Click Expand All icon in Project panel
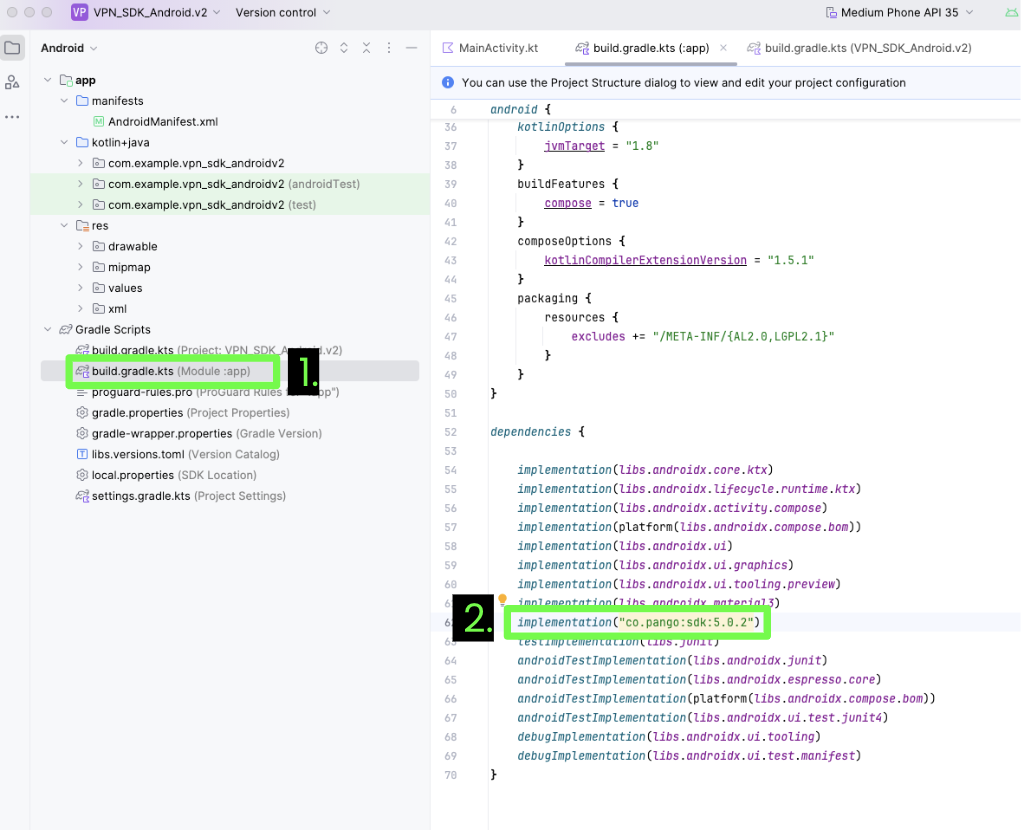Viewport: 1022px width, 830px height. pyautogui.click(x=344, y=48)
